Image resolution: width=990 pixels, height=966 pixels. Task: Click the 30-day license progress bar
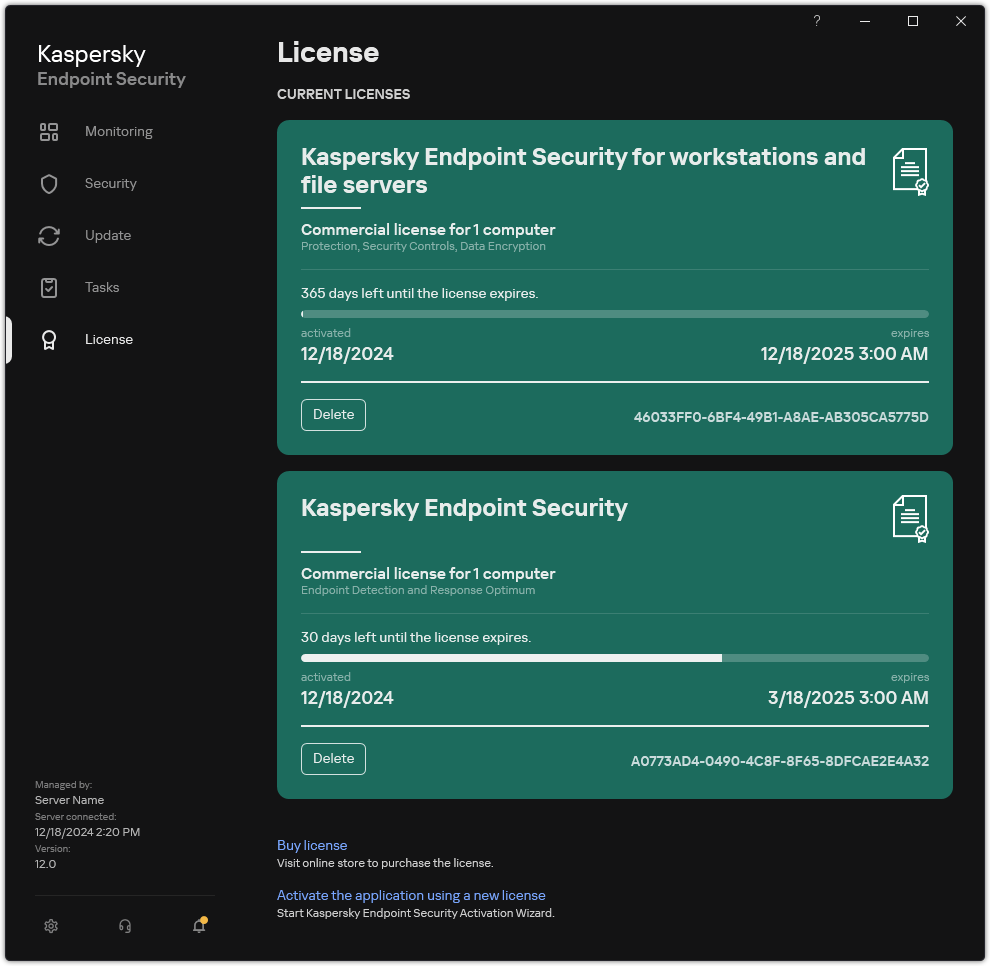pos(614,657)
